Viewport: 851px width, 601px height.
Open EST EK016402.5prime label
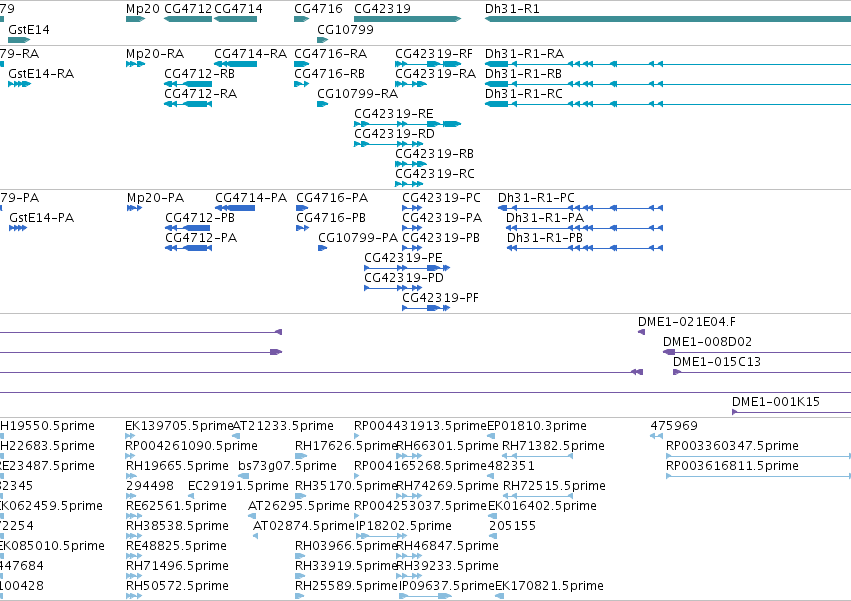pyautogui.click(x=542, y=507)
